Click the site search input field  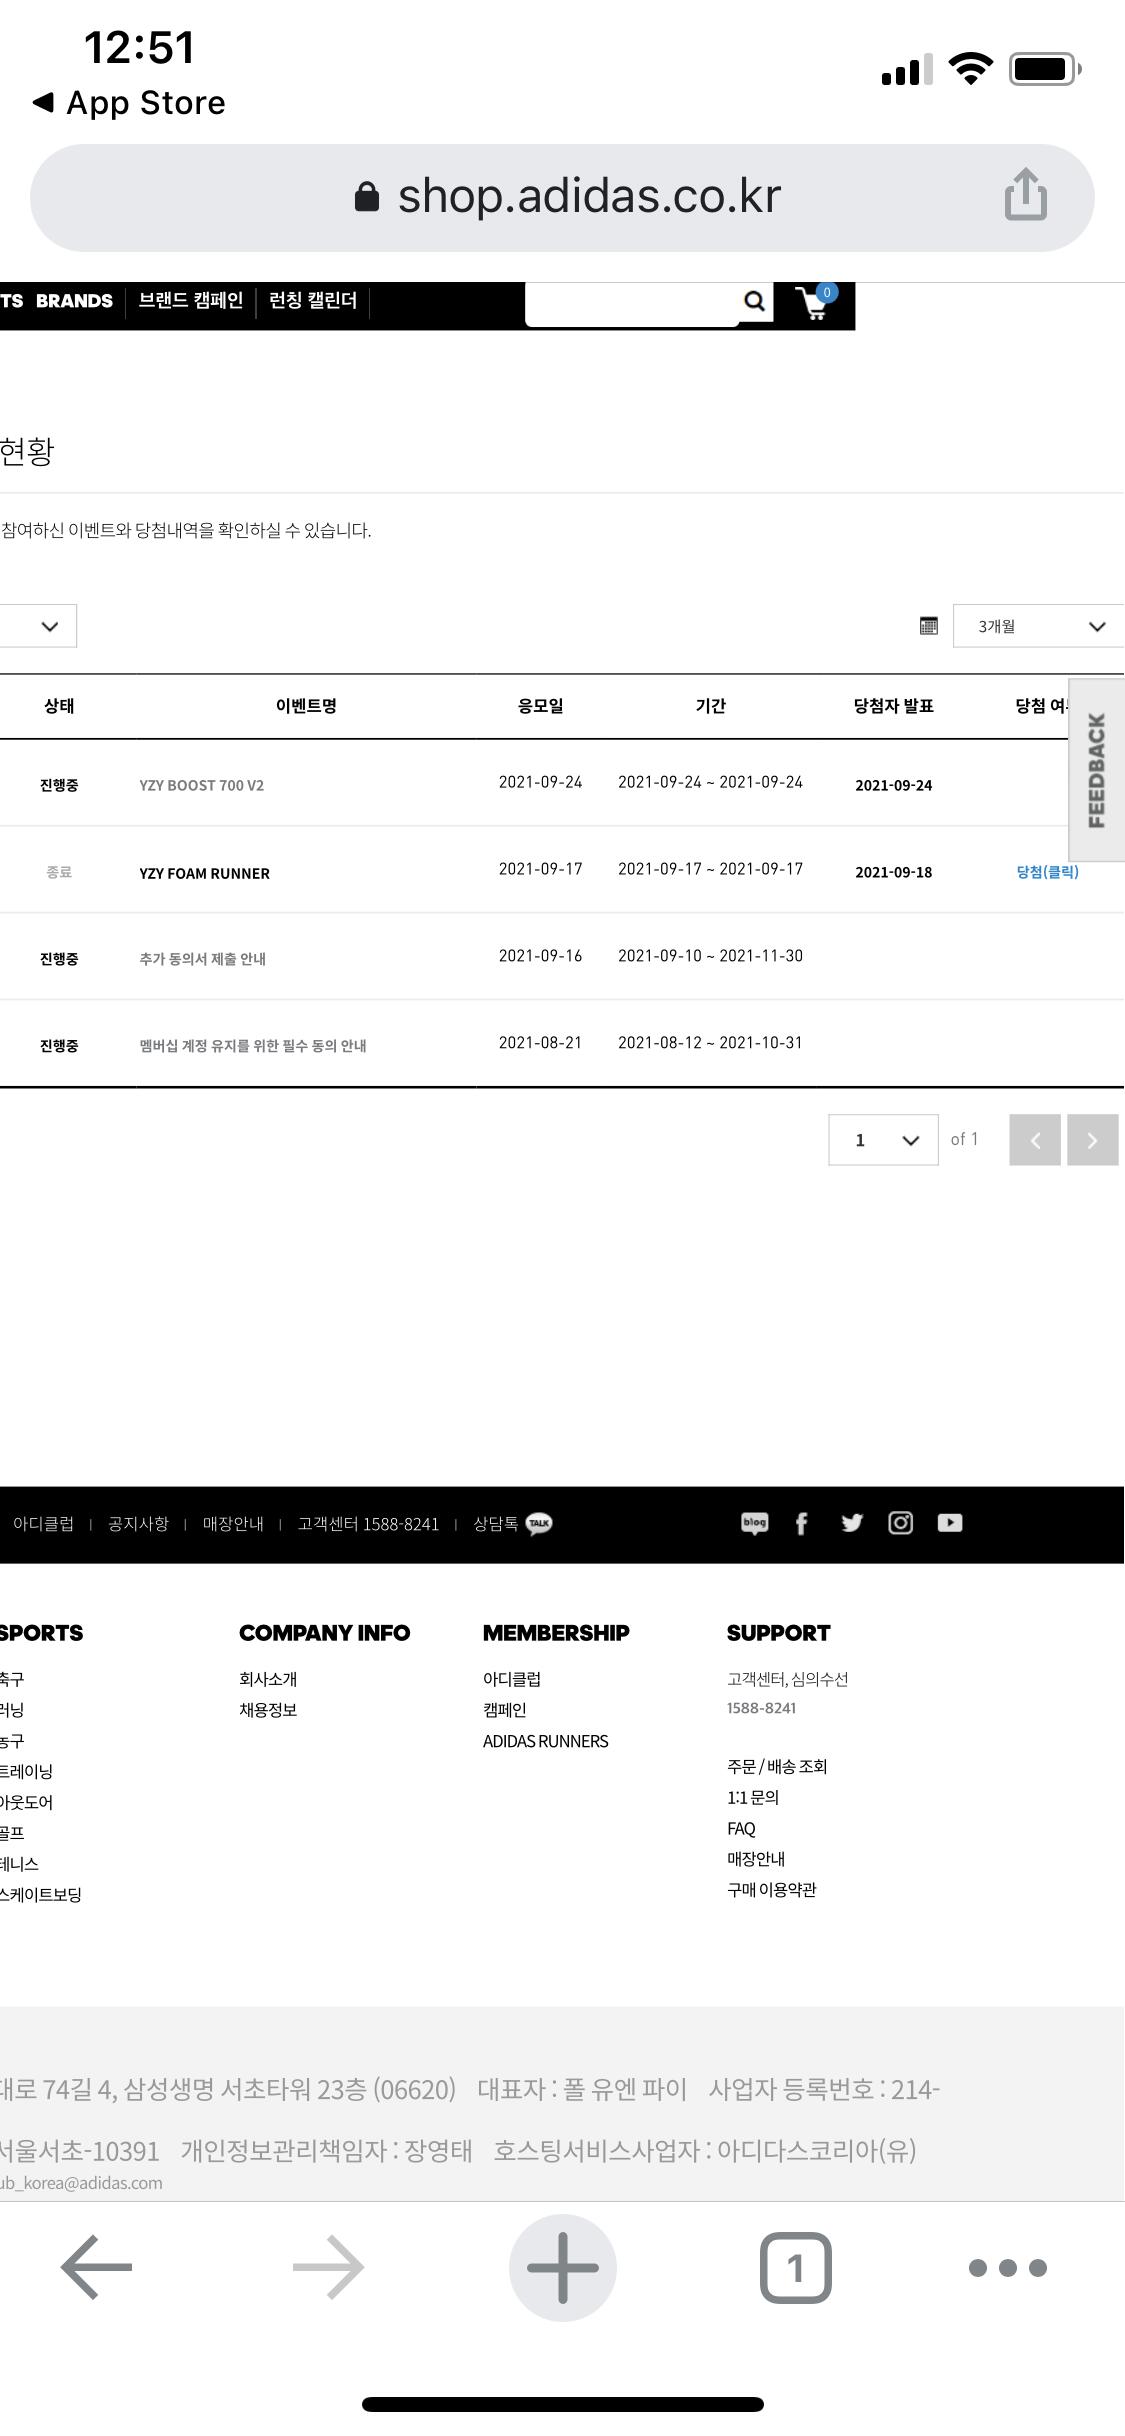pos(632,303)
